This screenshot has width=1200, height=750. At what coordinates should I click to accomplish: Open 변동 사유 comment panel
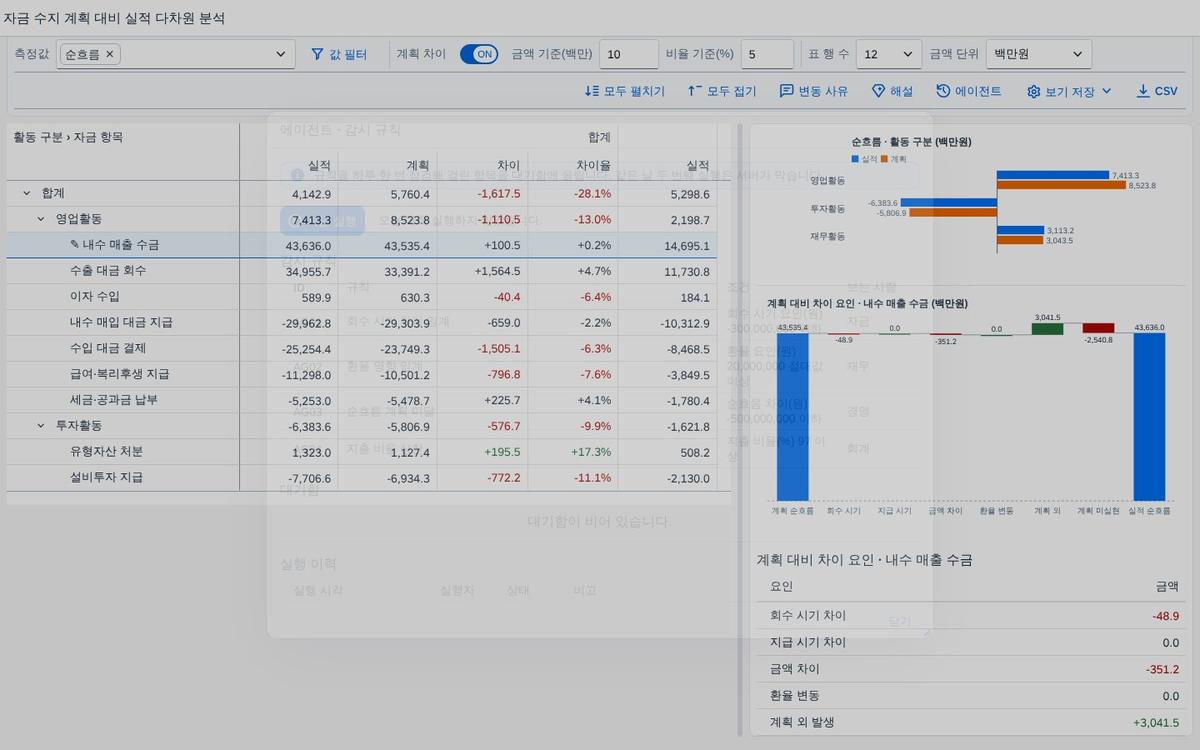pyautogui.click(x=814, y=91)
